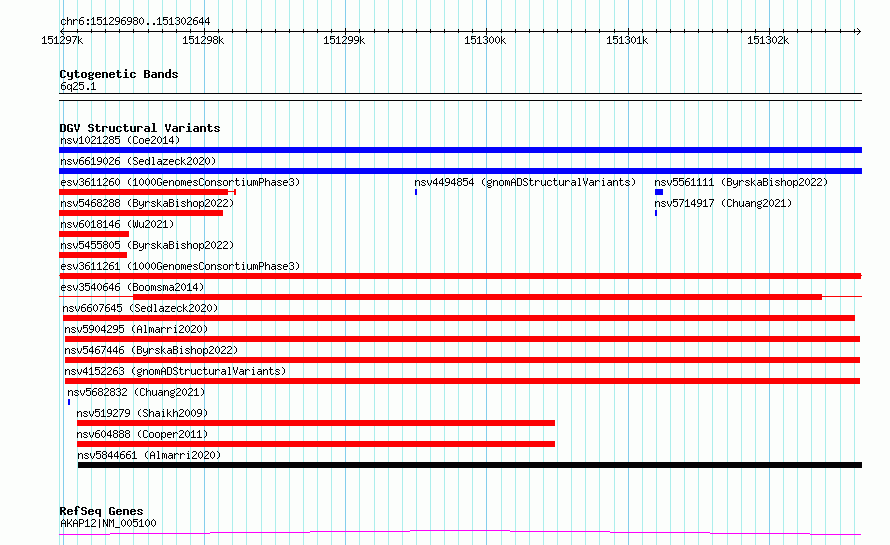890x545 pixels.
Task: Select the red nsv5468288 variant bar
Action: click(x=141, y=213)
